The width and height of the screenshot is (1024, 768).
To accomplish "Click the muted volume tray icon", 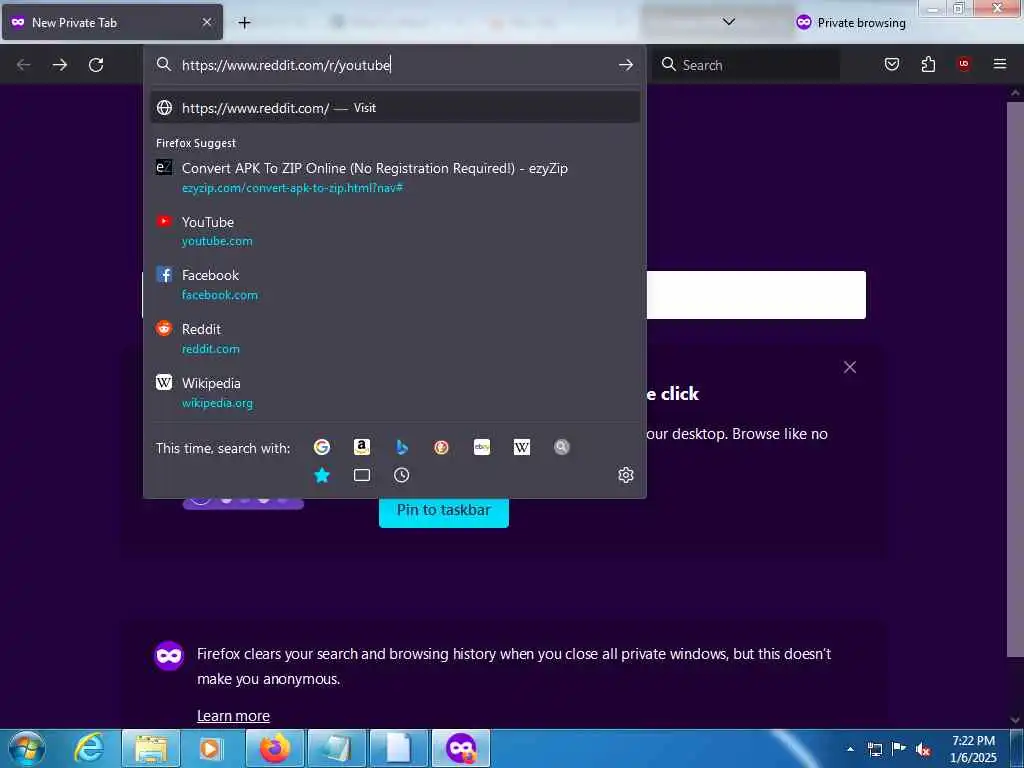I will tap(923, 750).
